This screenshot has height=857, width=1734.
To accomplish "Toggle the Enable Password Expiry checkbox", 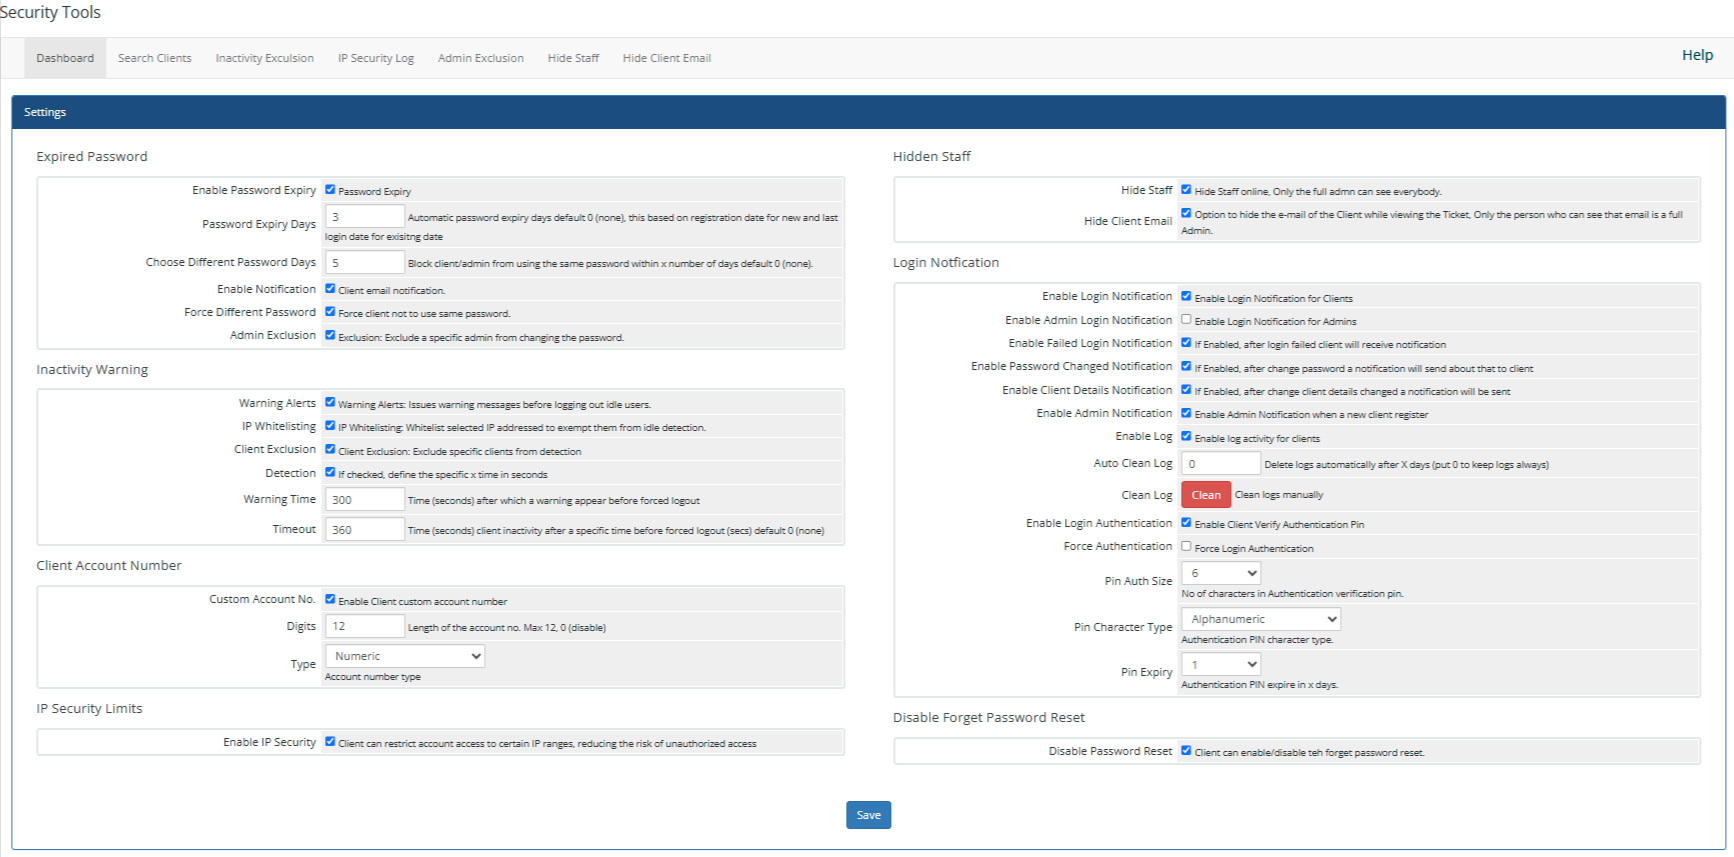I will point(330,190).
